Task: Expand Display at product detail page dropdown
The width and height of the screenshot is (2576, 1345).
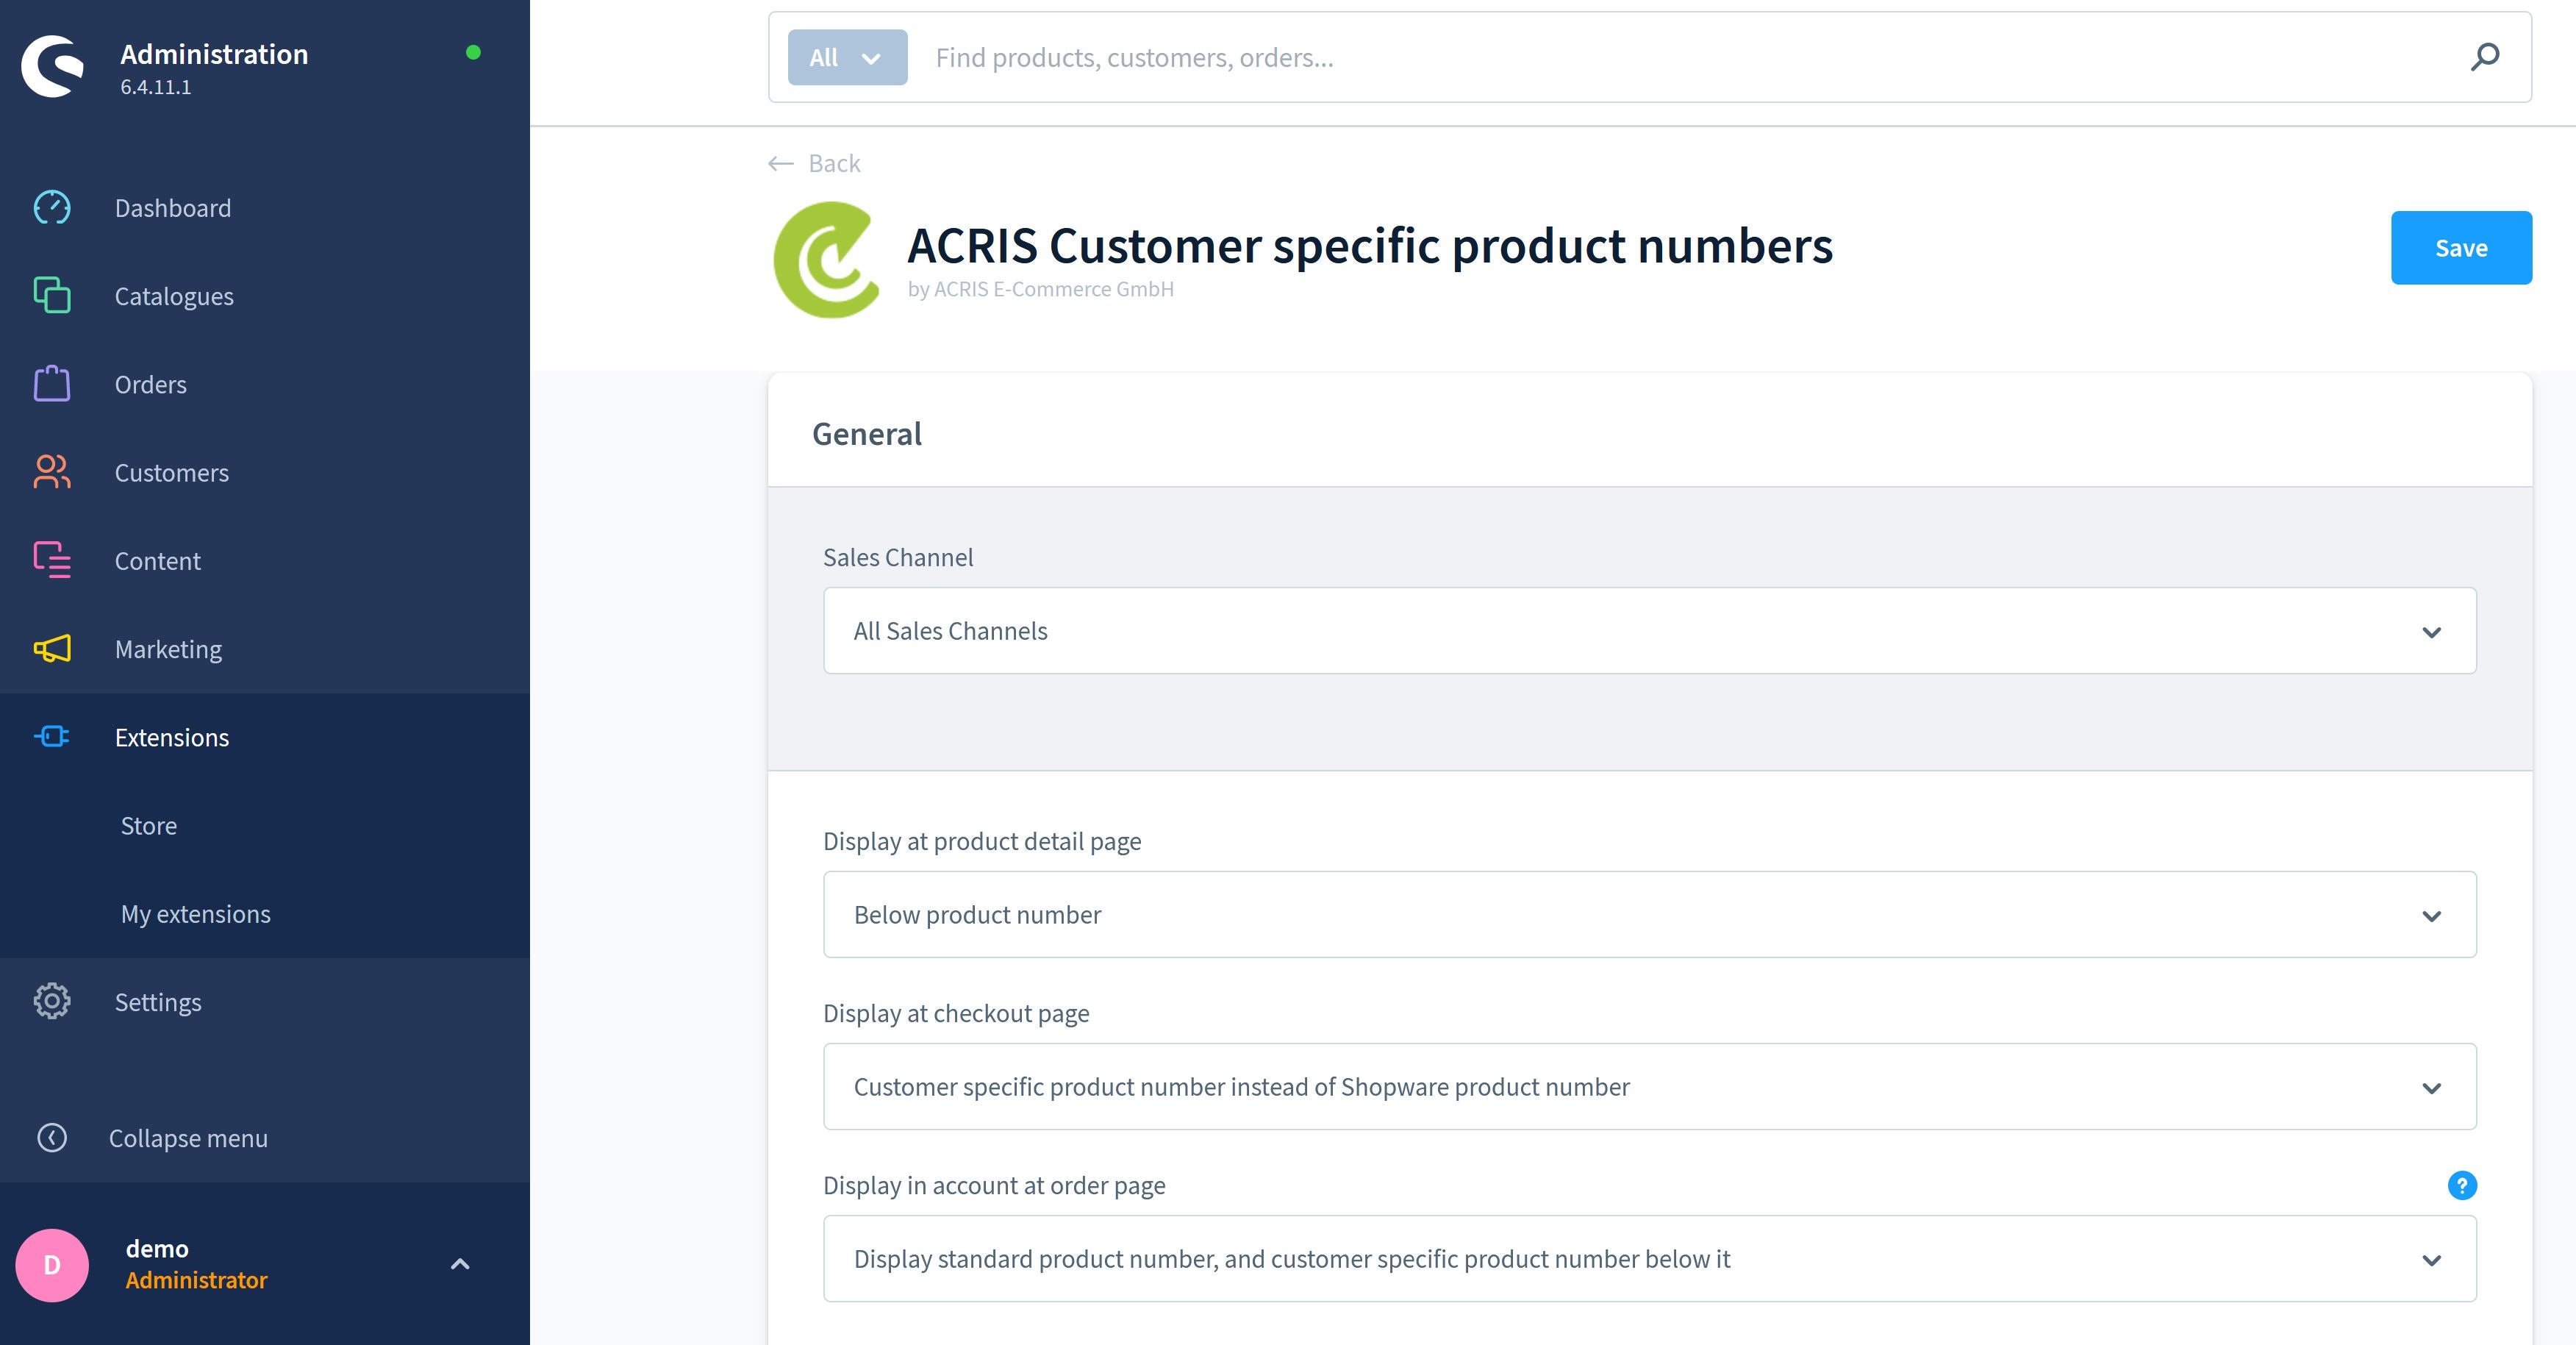Action: [1650, 915]
